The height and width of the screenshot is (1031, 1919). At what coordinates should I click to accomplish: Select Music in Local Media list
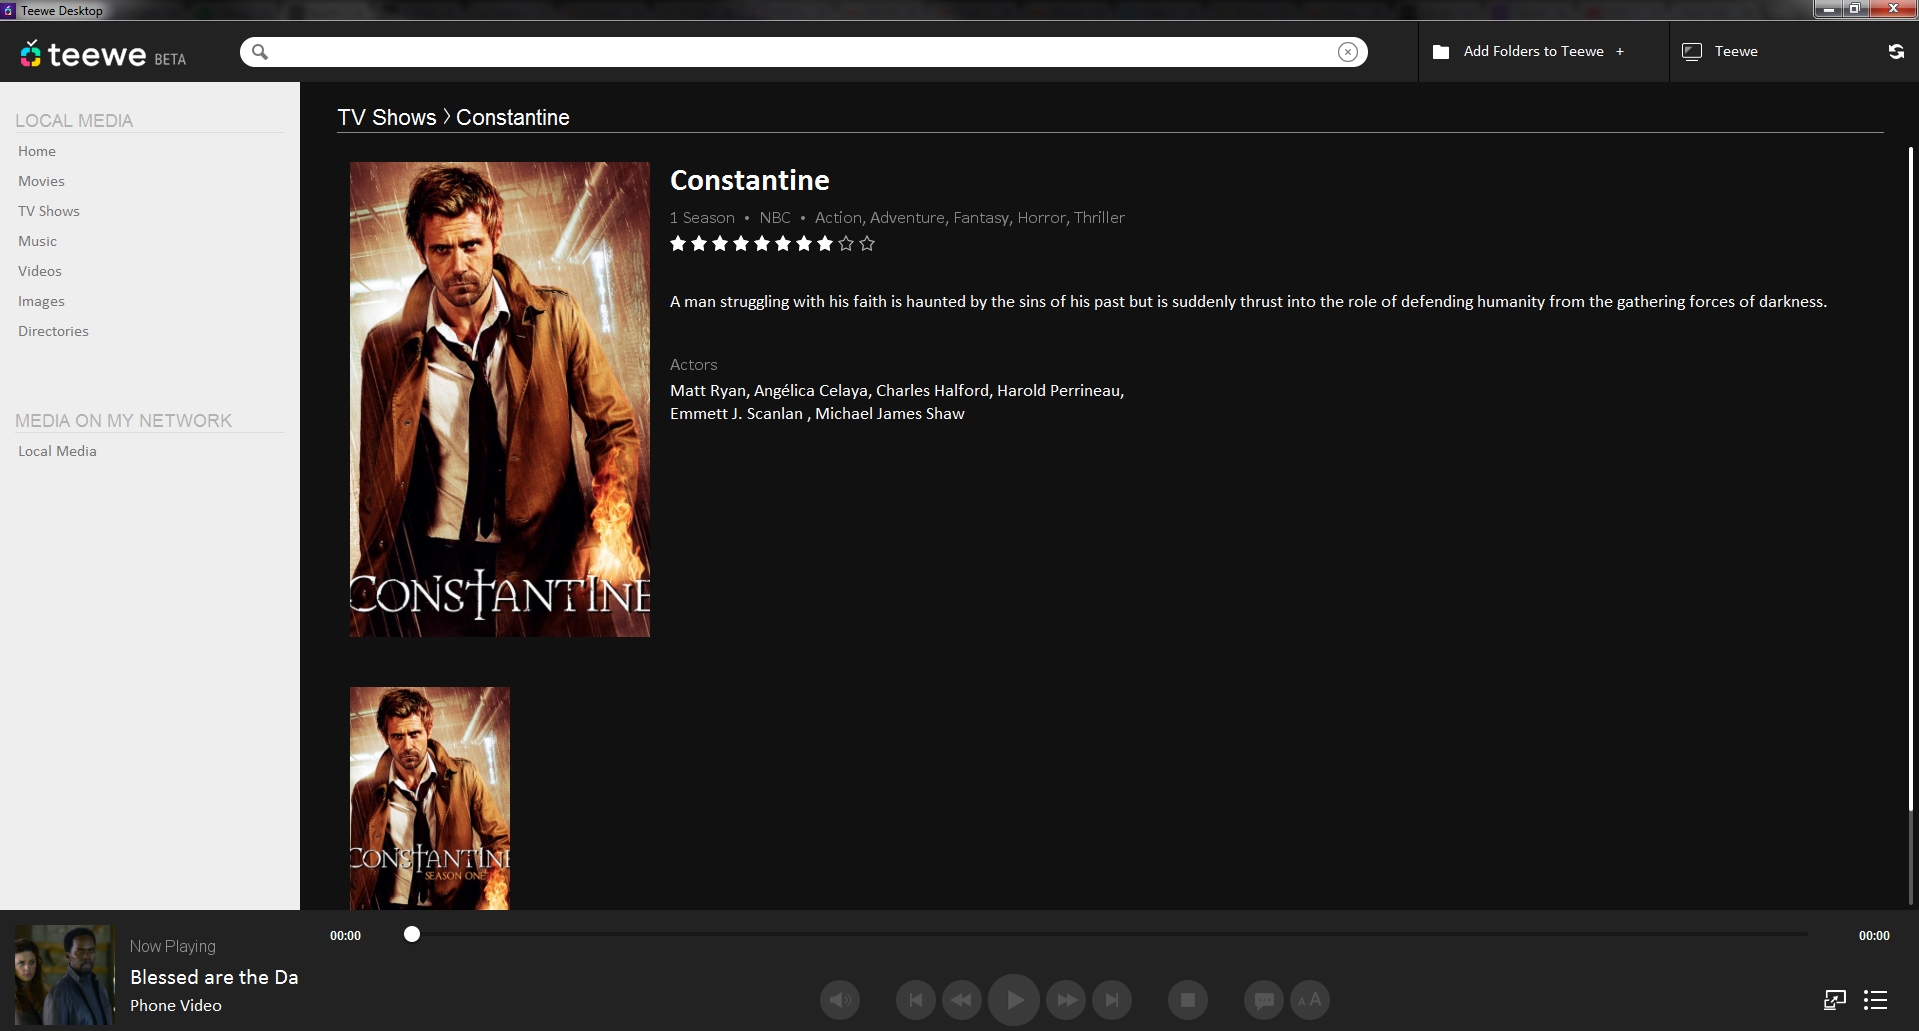pyautogui.click(x=37, y=241)
